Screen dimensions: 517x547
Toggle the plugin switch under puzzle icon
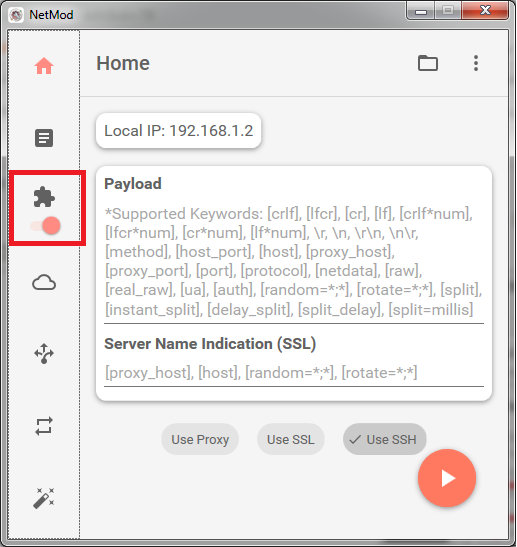click(45, 226)
